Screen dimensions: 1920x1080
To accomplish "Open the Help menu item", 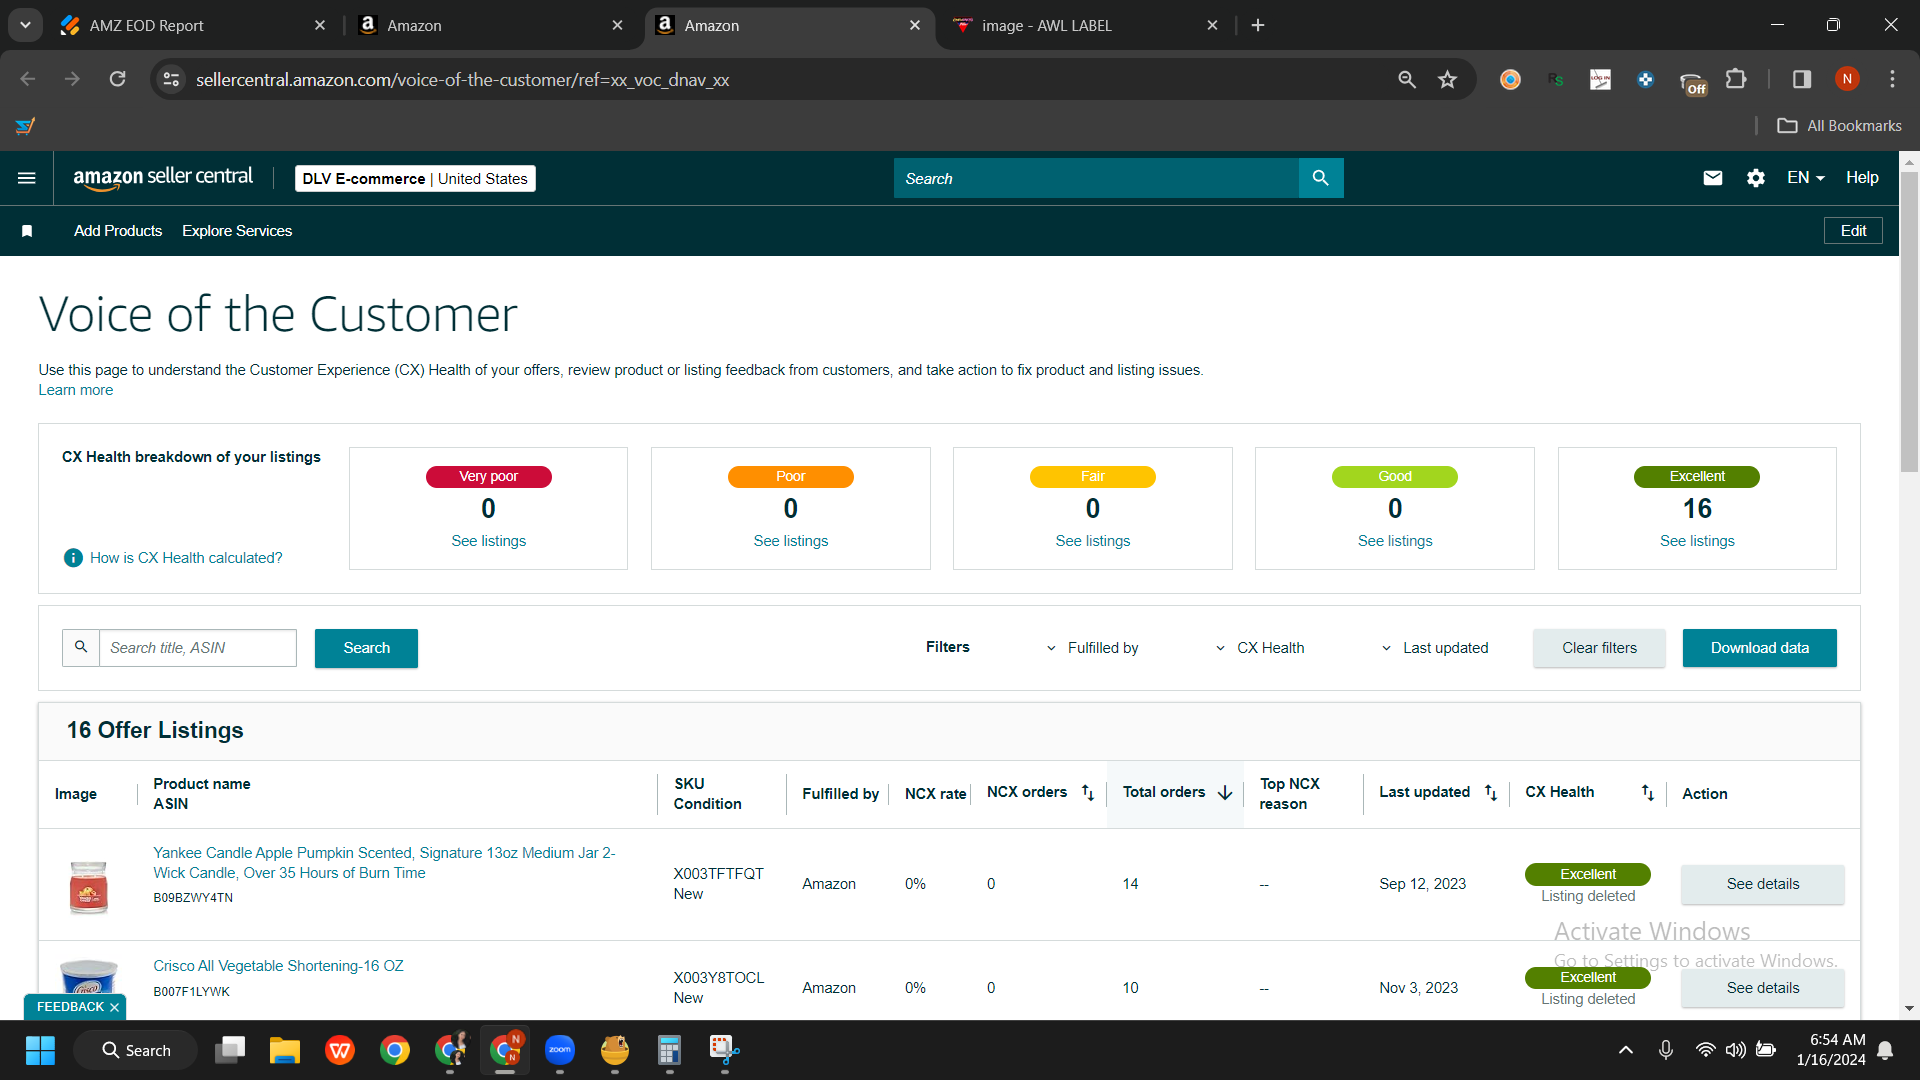I will click(1862, 178).
